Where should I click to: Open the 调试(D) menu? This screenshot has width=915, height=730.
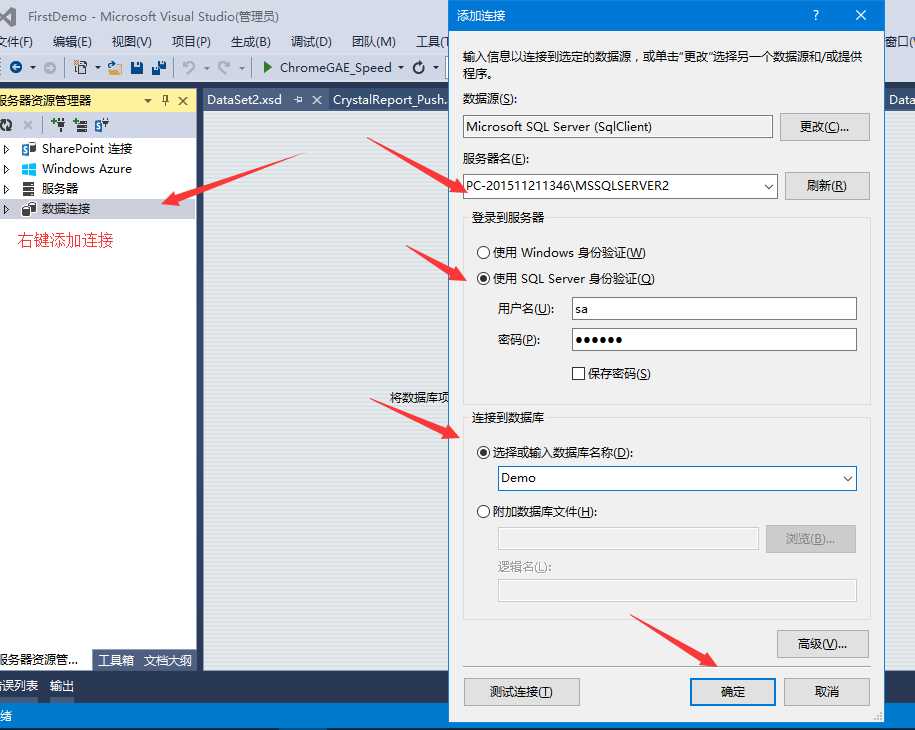(x=311, y=41)
